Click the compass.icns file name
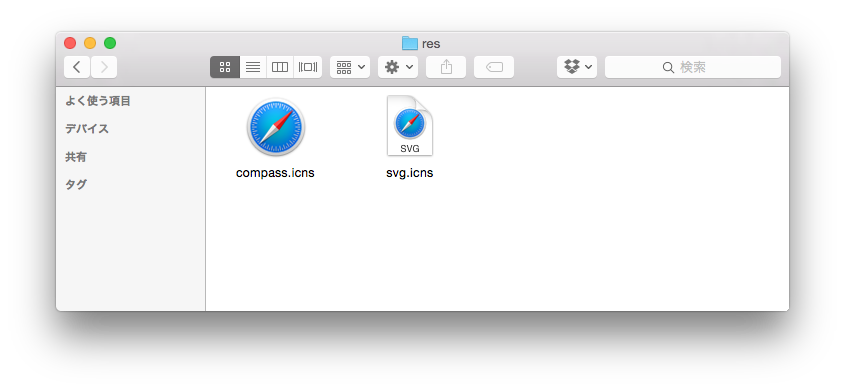The image size is (845, 391). point(275,173)
